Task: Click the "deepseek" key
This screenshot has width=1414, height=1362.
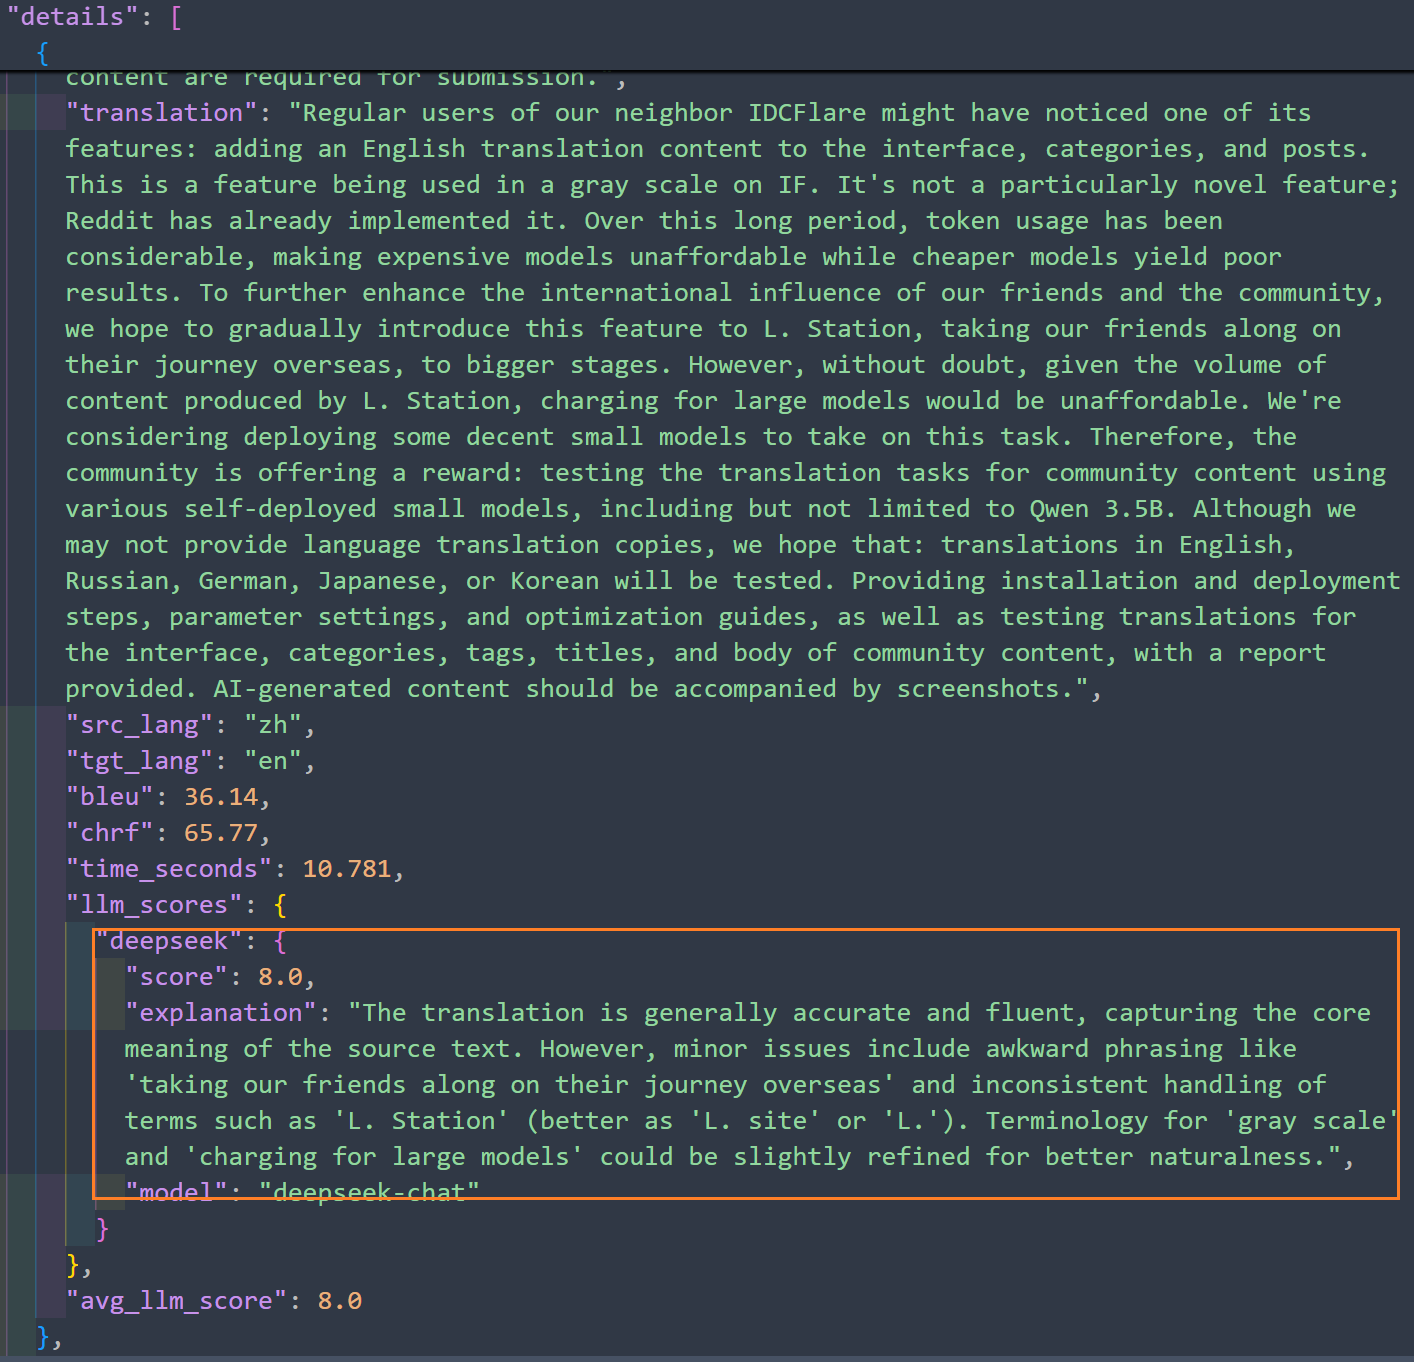Action: pyautogui.click(x=169, y=941)
